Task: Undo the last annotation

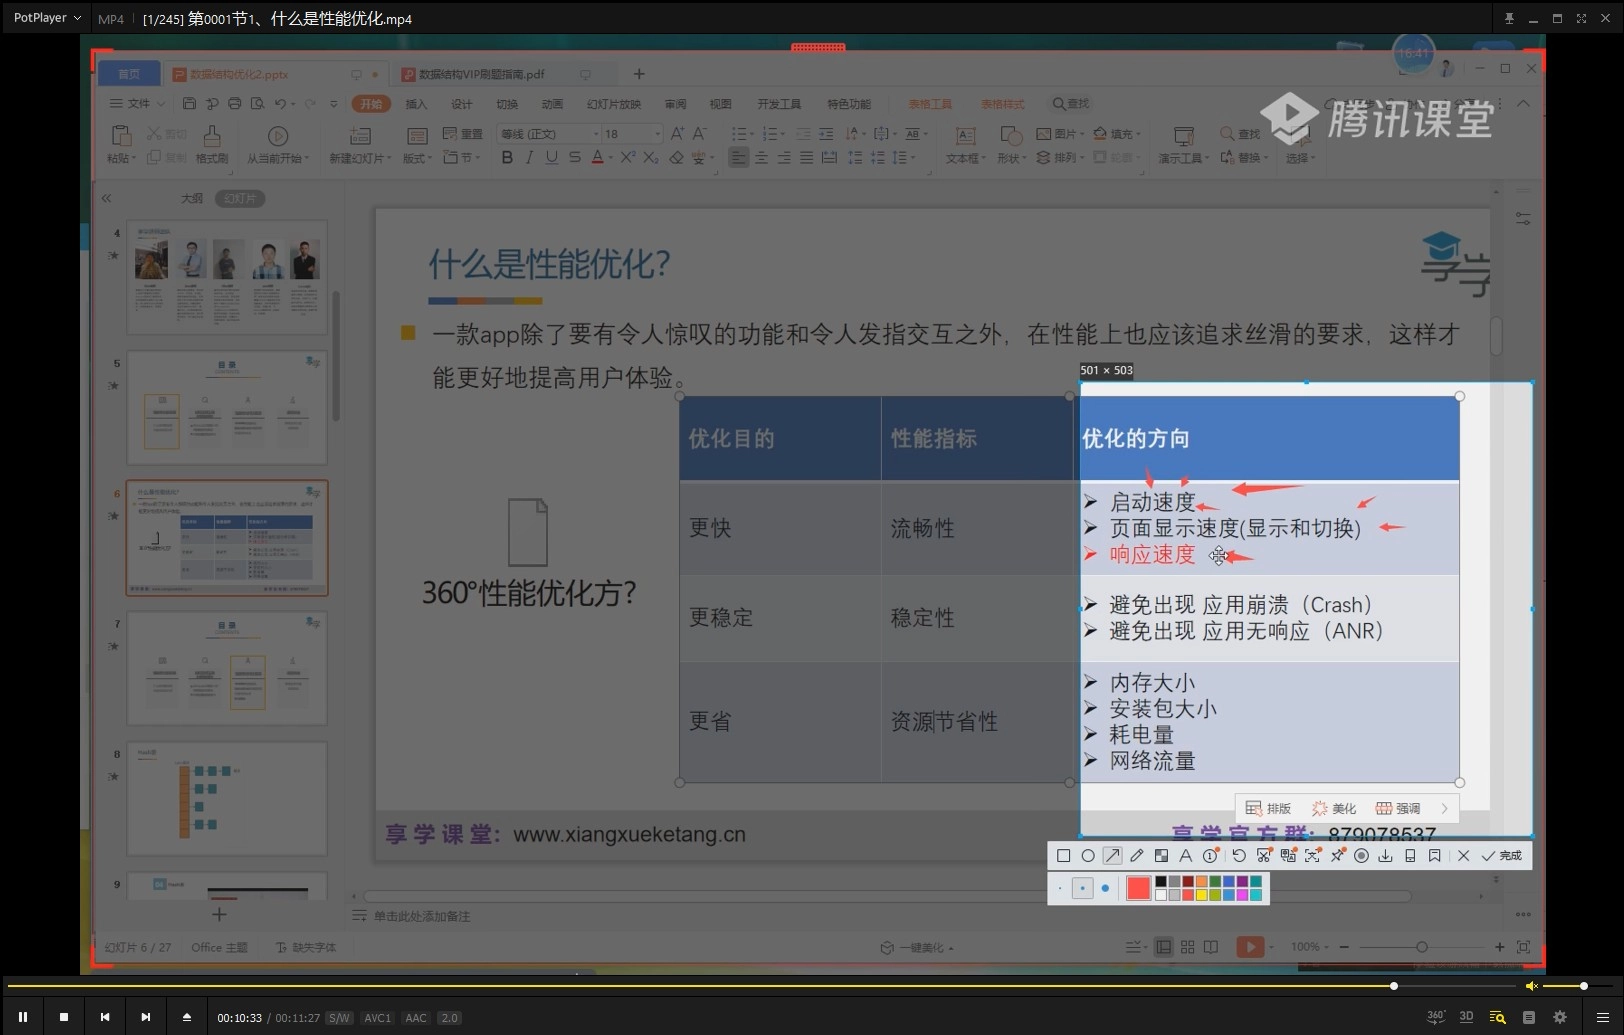Action: pyautogui.click(x=1240, y=857)
